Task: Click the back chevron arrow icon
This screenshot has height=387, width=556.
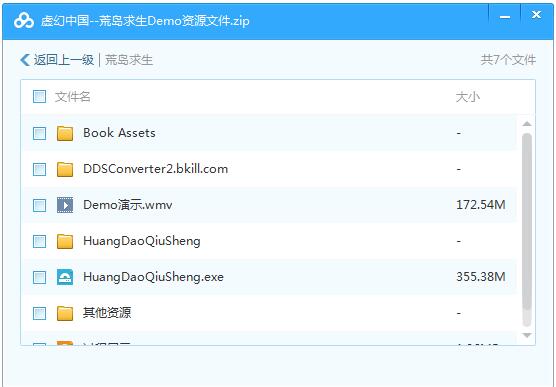Action: click(25, 60)
